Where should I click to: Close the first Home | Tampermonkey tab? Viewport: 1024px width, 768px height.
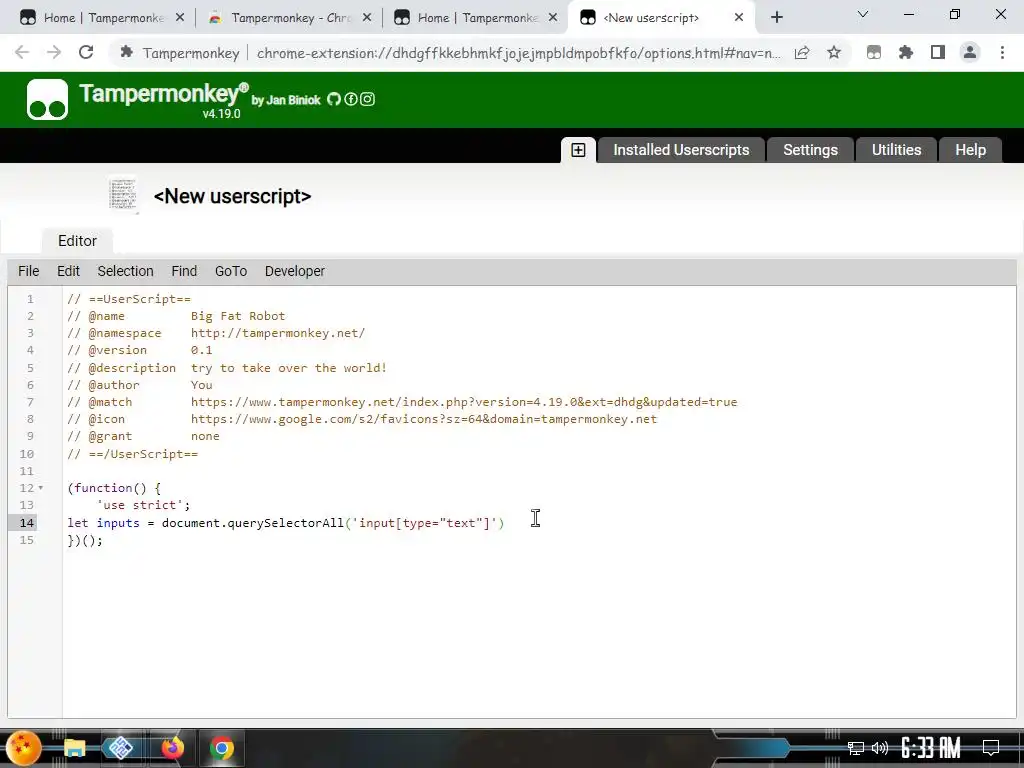point(180,18)
